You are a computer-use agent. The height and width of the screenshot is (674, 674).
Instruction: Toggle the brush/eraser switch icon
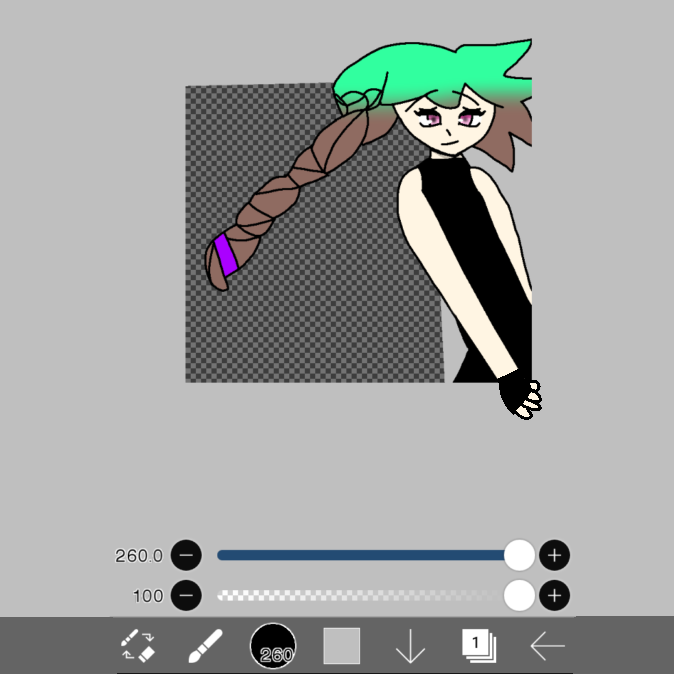pos(138,645)
